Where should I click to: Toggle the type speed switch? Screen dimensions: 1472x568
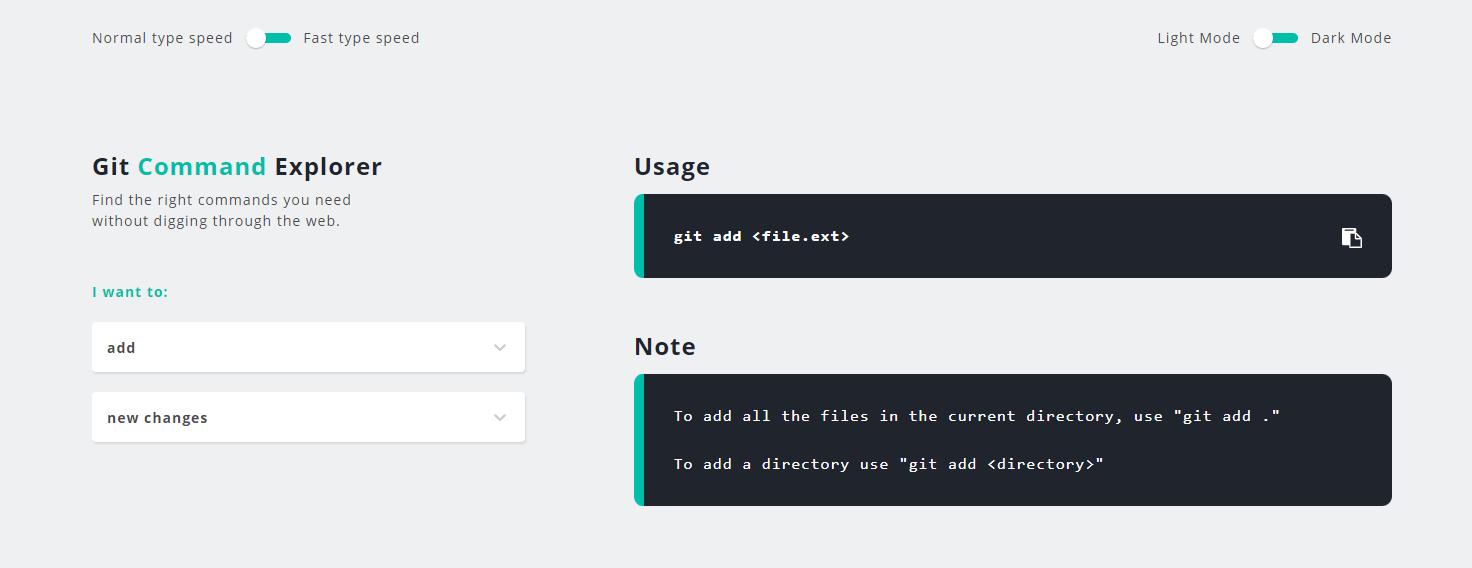[x=268, y=38]
